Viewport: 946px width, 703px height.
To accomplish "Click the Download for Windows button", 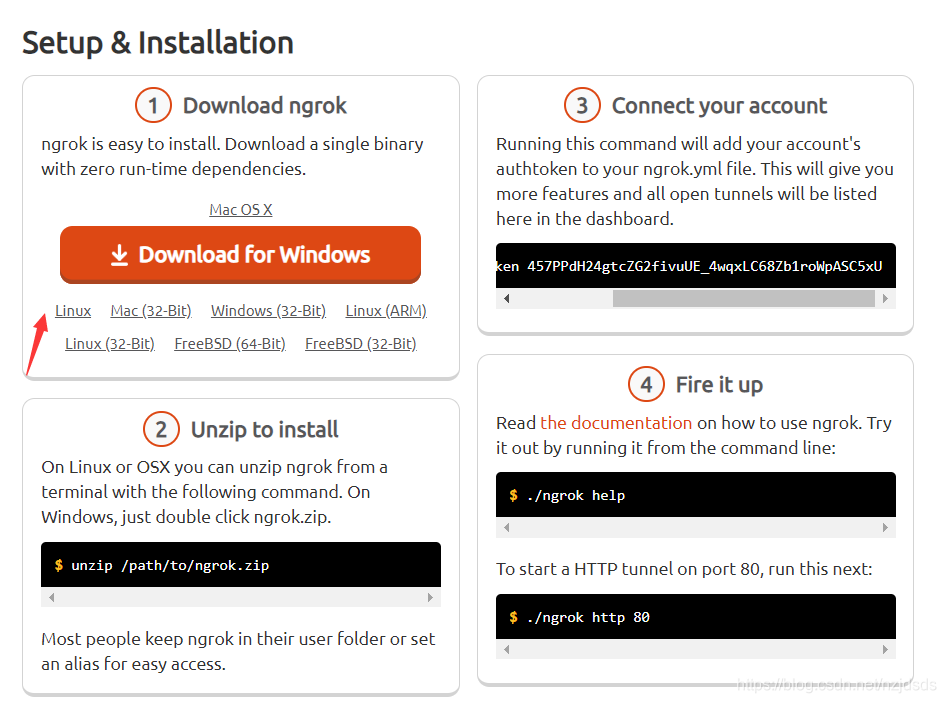I will point(240,255).
